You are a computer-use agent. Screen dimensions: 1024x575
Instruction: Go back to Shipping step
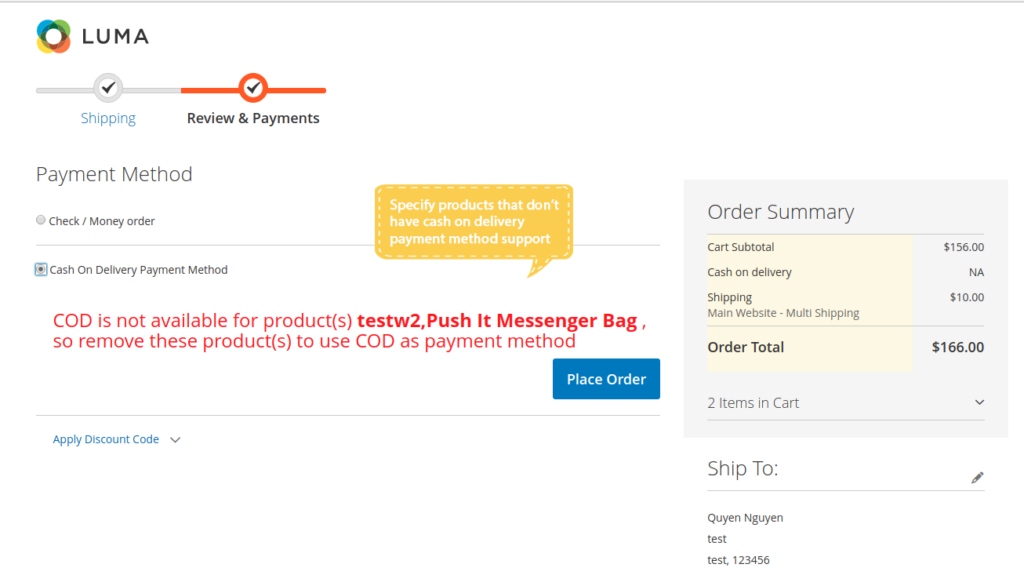coord(108,118)
